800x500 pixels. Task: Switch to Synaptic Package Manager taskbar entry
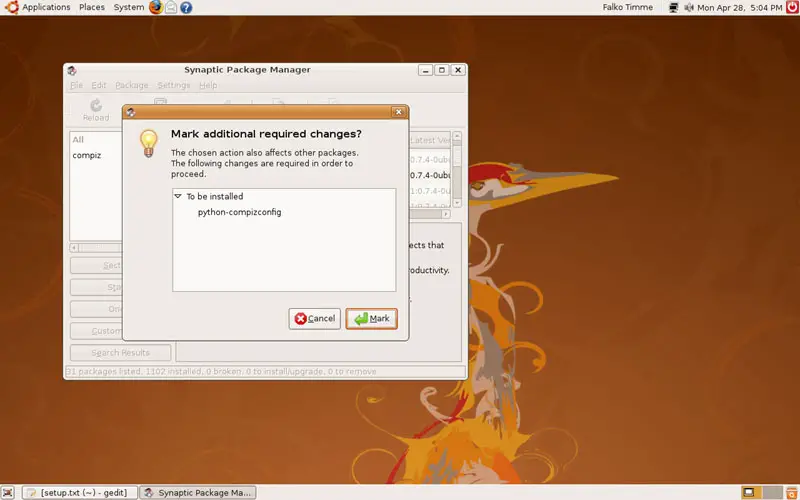198,493
